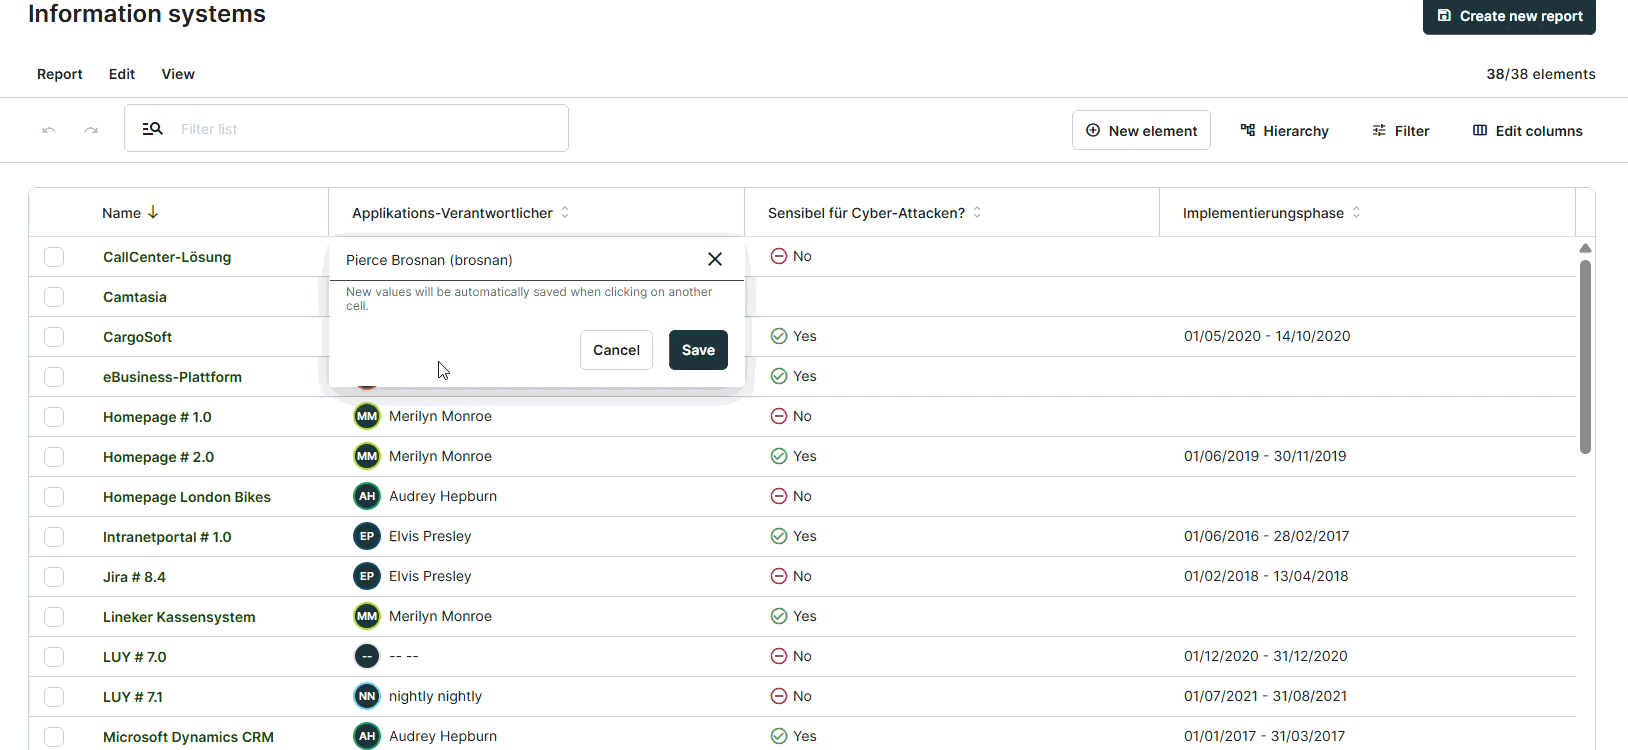Select the CallCenter-Lösung row checkbox
1628x750 pixels.
coord(54,257)
